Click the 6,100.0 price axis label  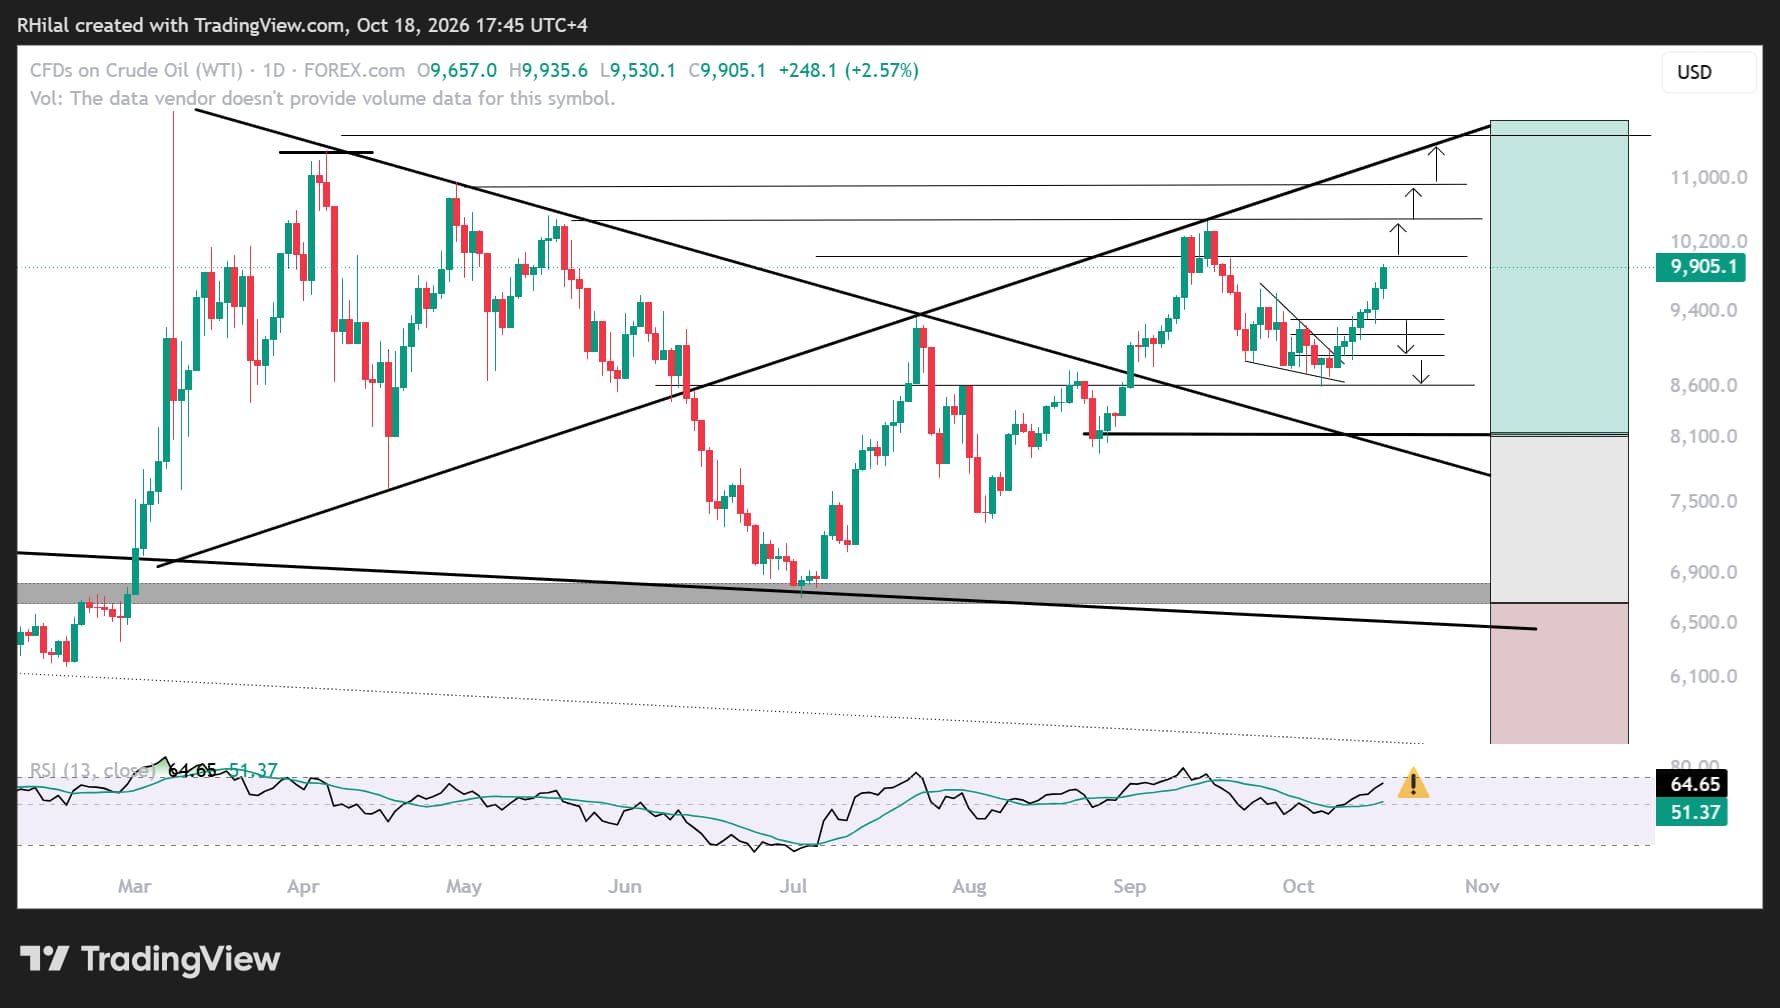click(x=1704, y=676)
